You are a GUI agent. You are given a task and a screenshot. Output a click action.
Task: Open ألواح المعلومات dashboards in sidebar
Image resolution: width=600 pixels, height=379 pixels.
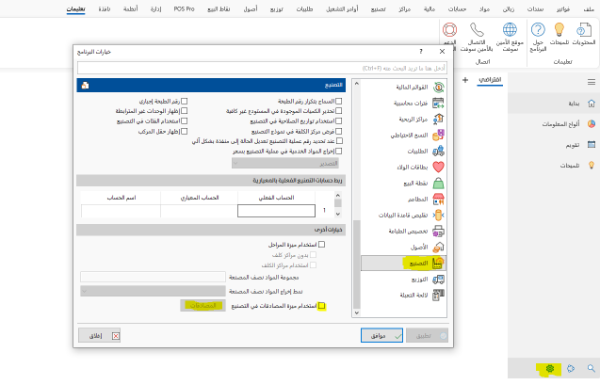pos(554,124)
